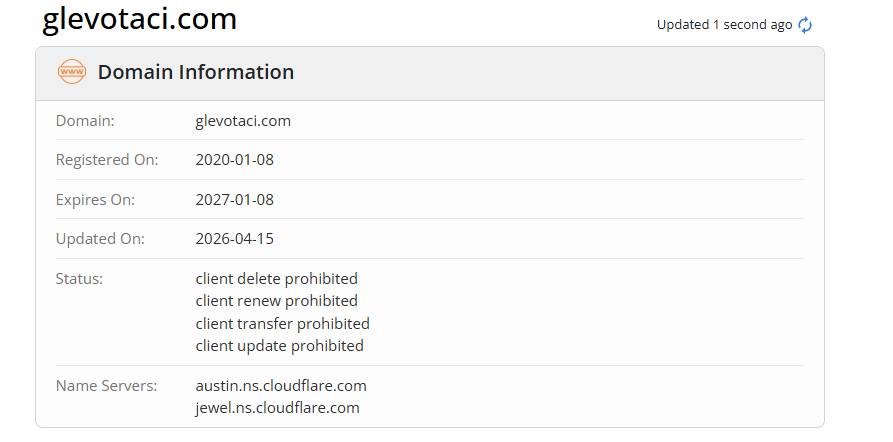The width and height of the screenshot is (893, 442).
Task: Click "client delete prohibited" status
Action: [x=276, y=279]
